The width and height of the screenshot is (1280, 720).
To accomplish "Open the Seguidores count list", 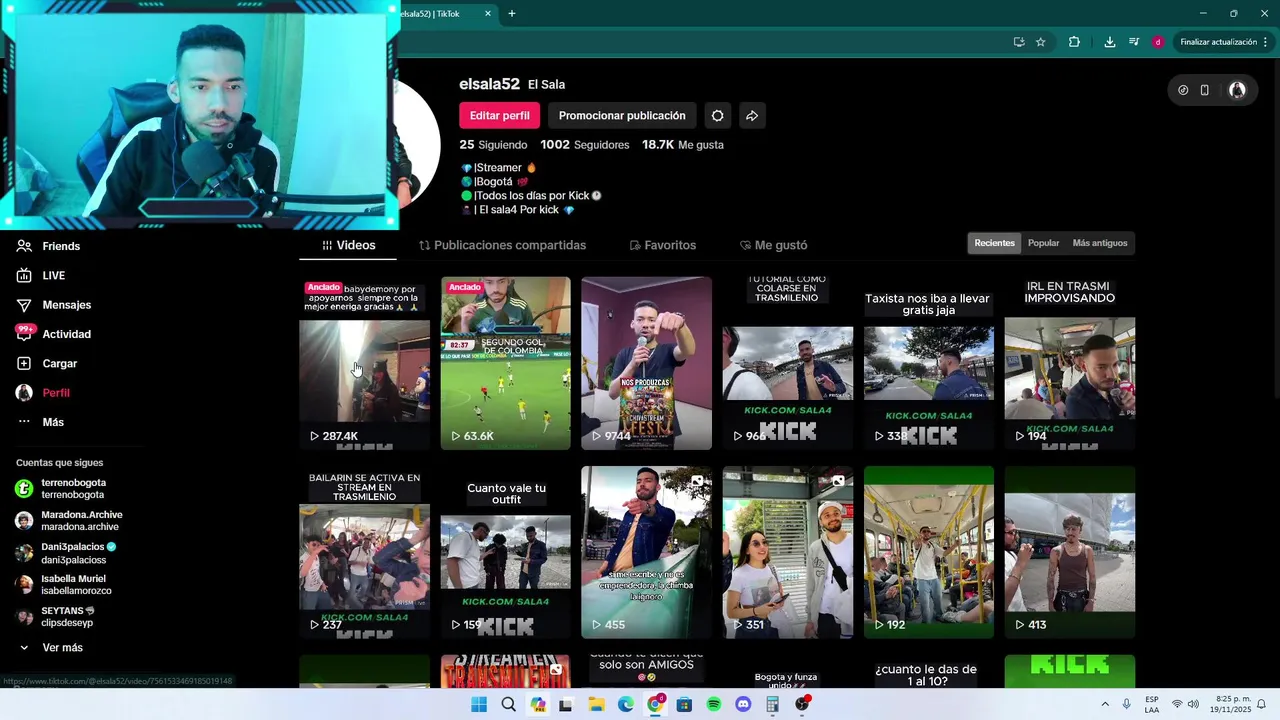I will tap(585, 145).
